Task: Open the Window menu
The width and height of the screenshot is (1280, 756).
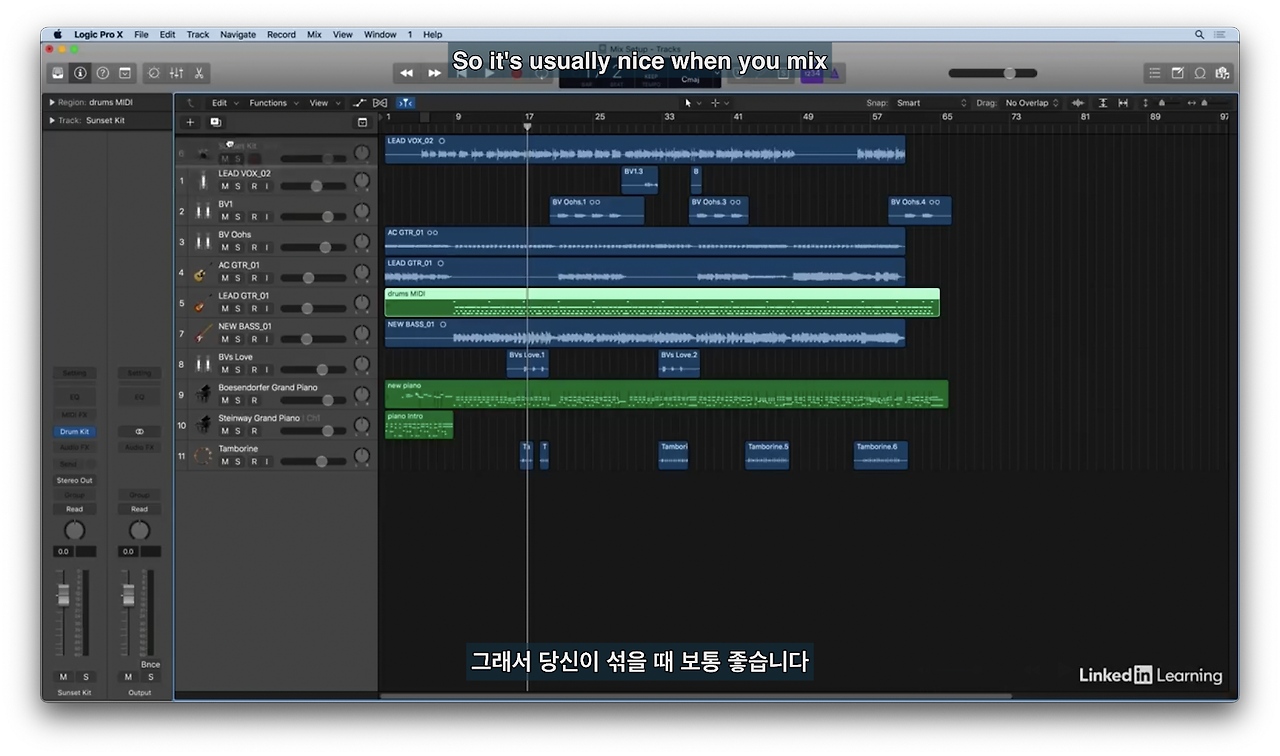Action: click(x=380, y=34)
